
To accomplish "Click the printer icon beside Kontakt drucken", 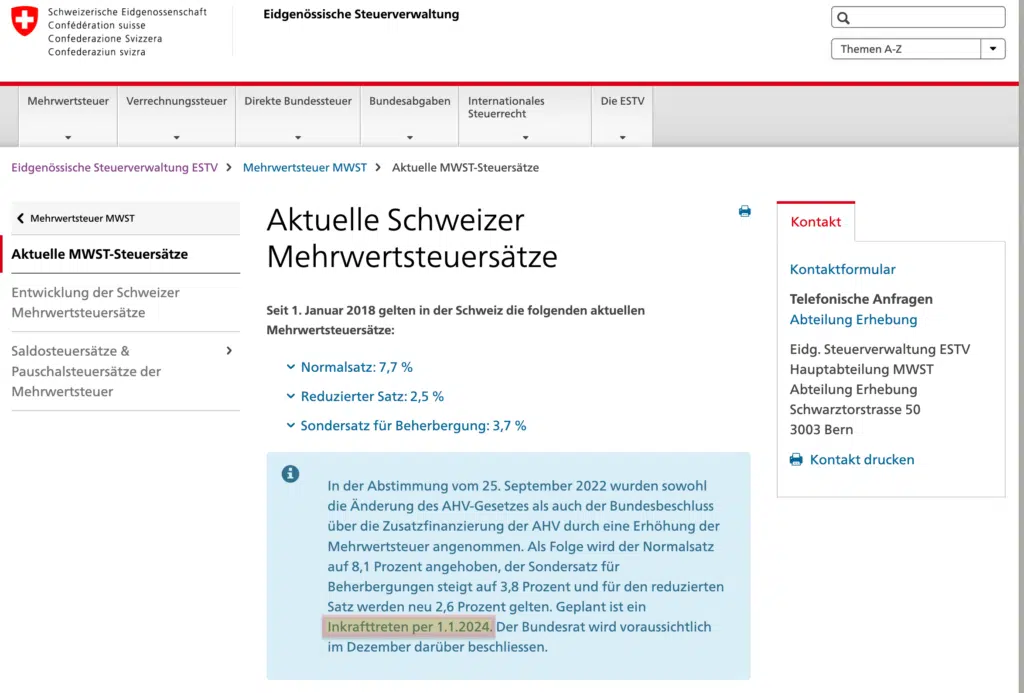I will pyautogui.click(x=796, y=459).
